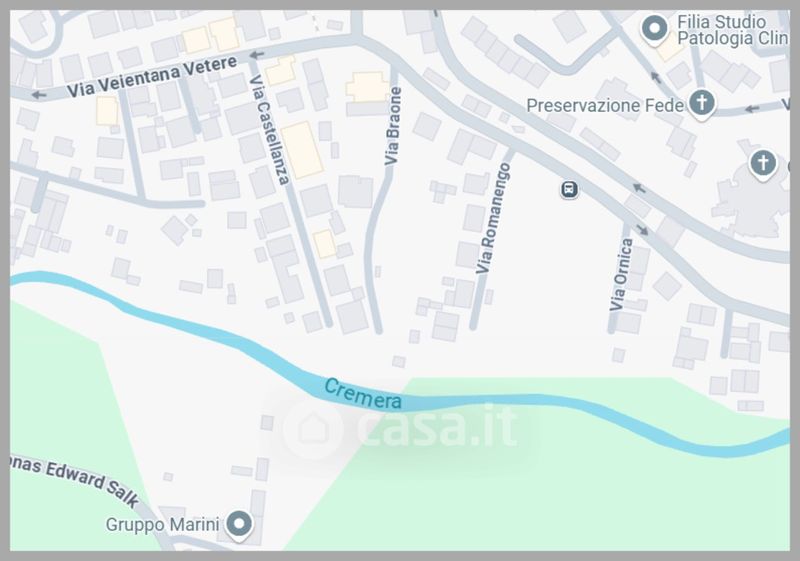Open the Gruppo Marini place name
The width and height of the screenshot is (800, 561).
tap(162, 524)
